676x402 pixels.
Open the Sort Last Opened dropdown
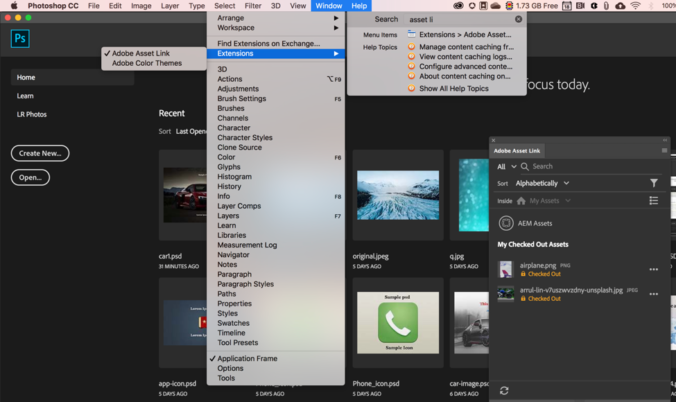click(x=191, y=132)
